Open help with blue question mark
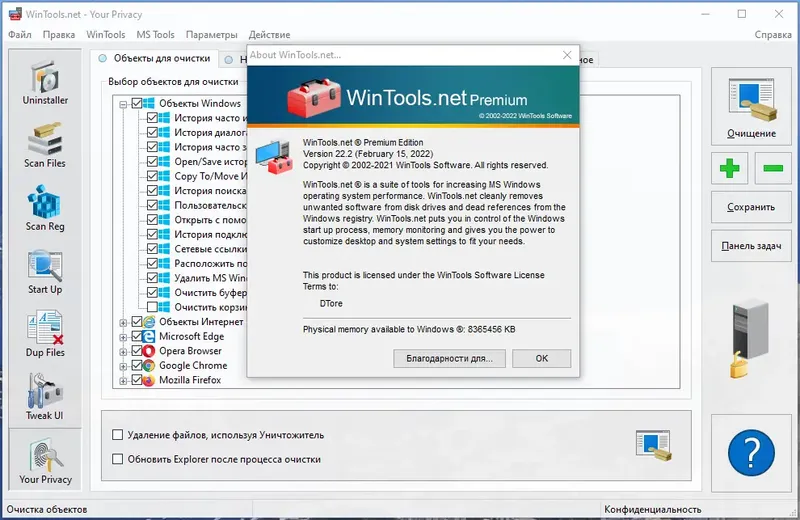 pyautogui.click(x=751, y=453)
